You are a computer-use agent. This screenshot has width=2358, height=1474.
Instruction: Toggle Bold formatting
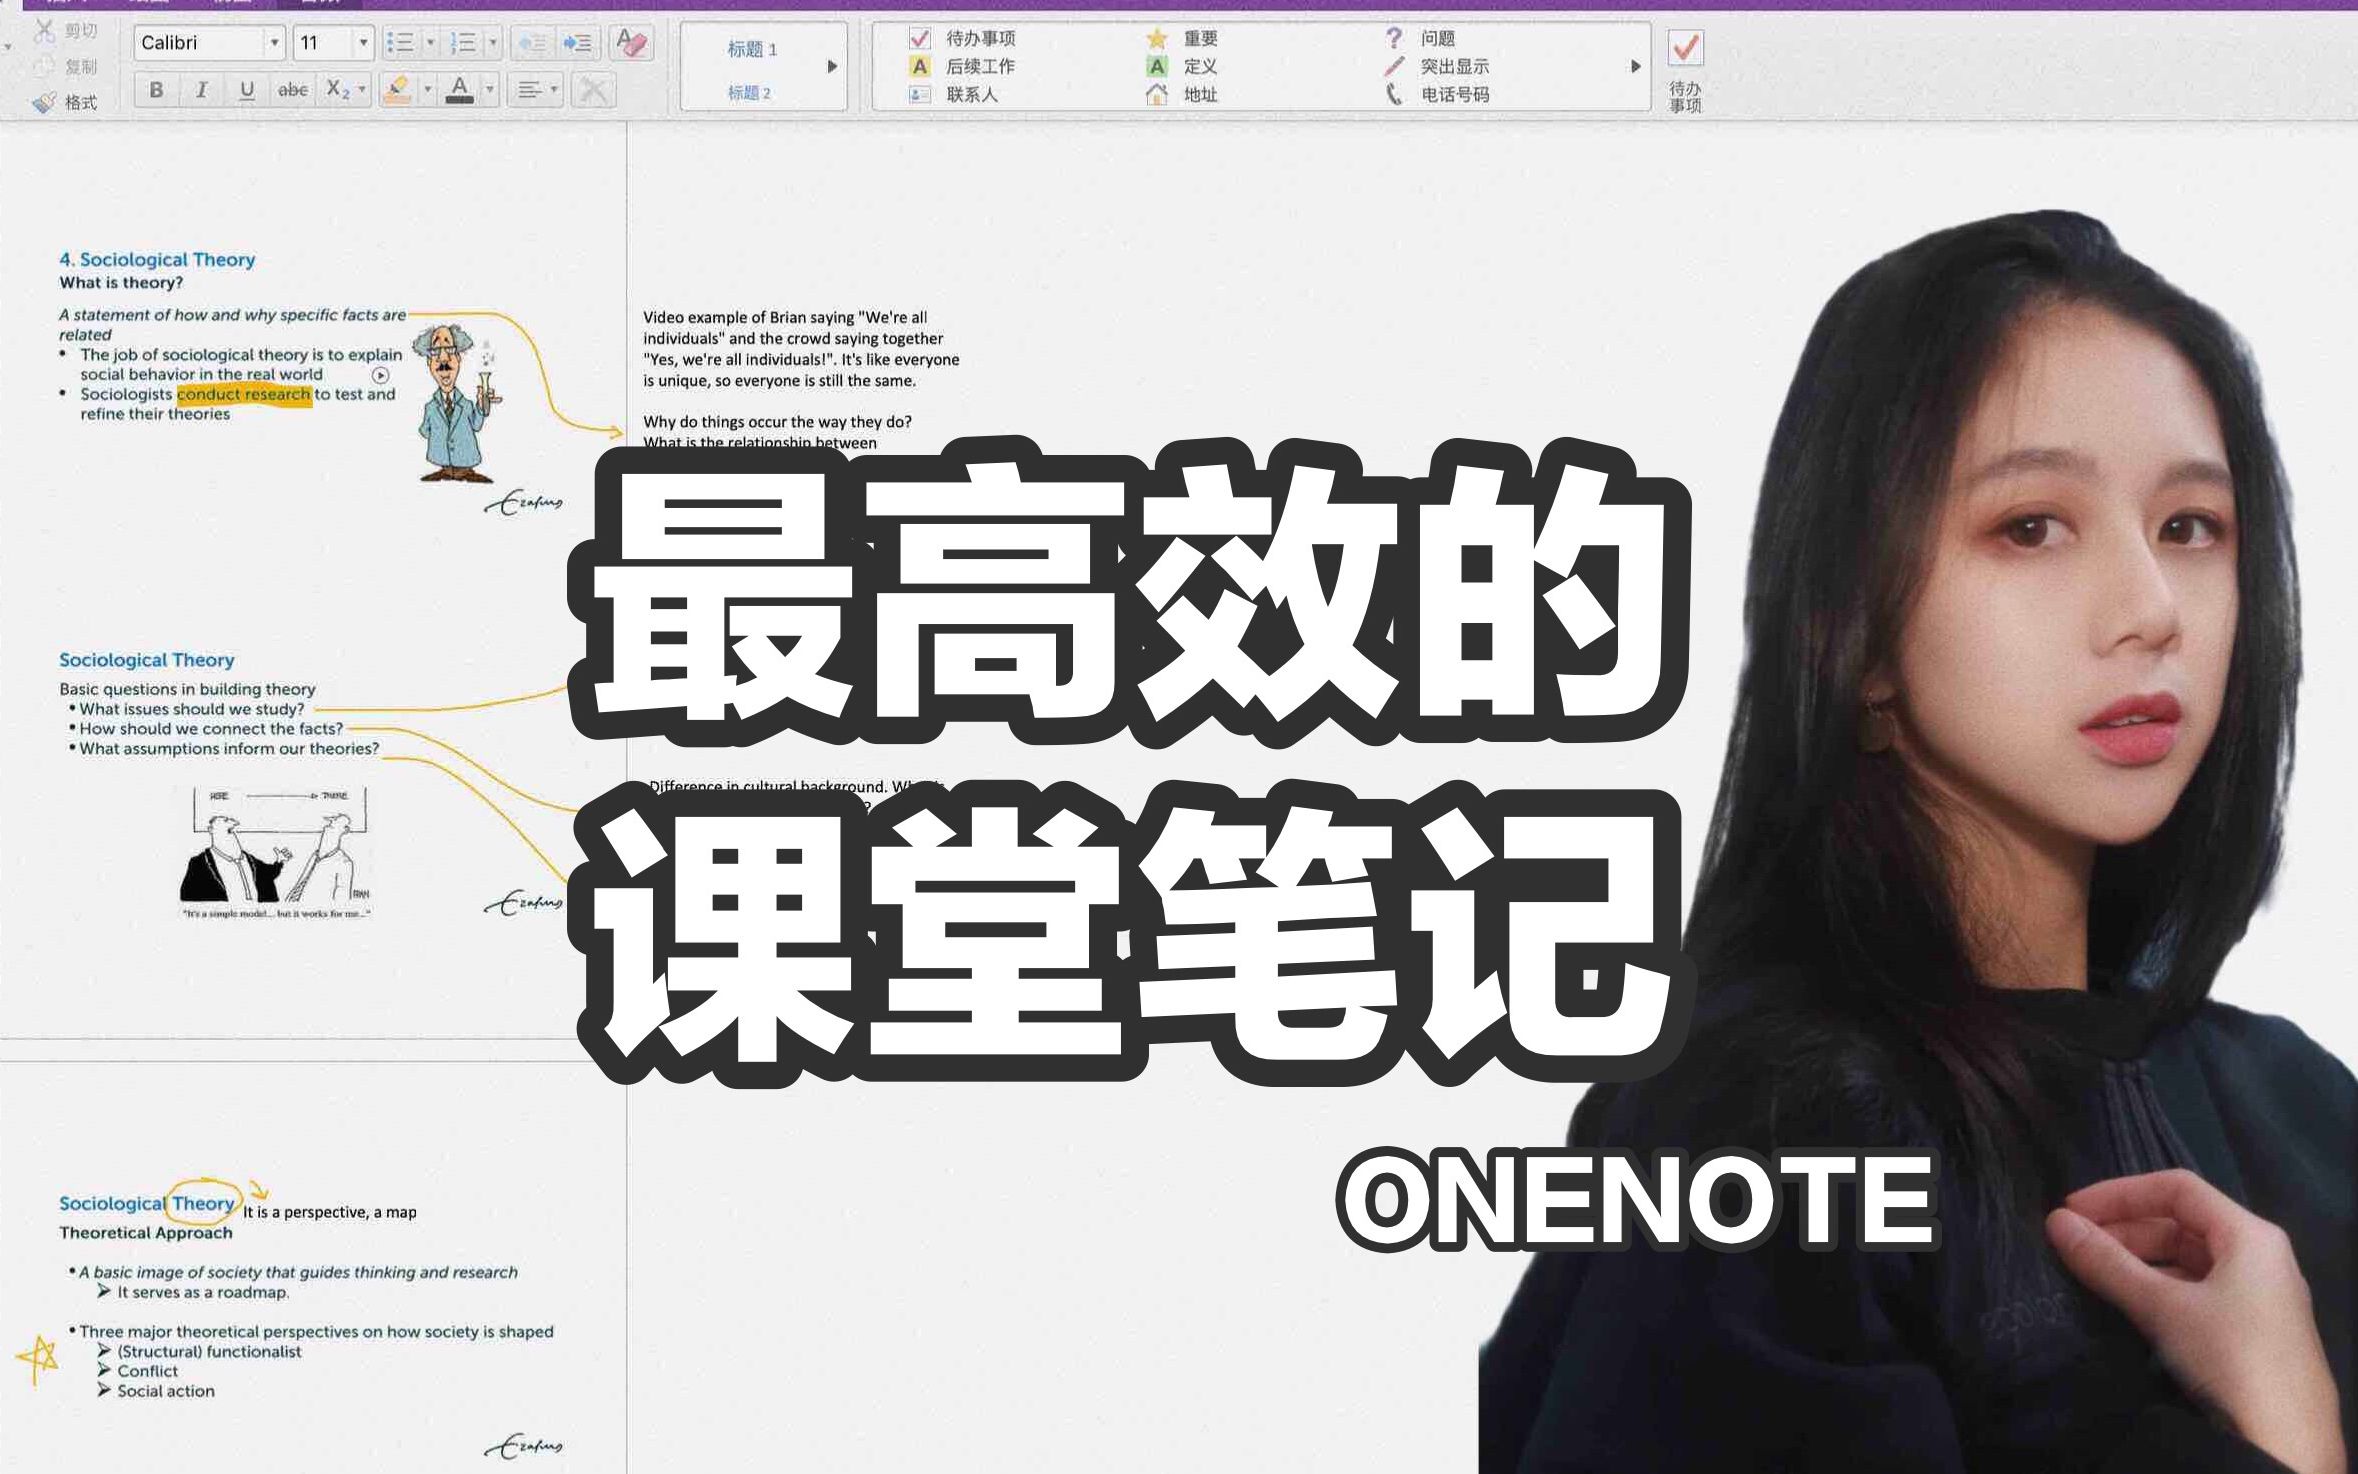point(156,90)
